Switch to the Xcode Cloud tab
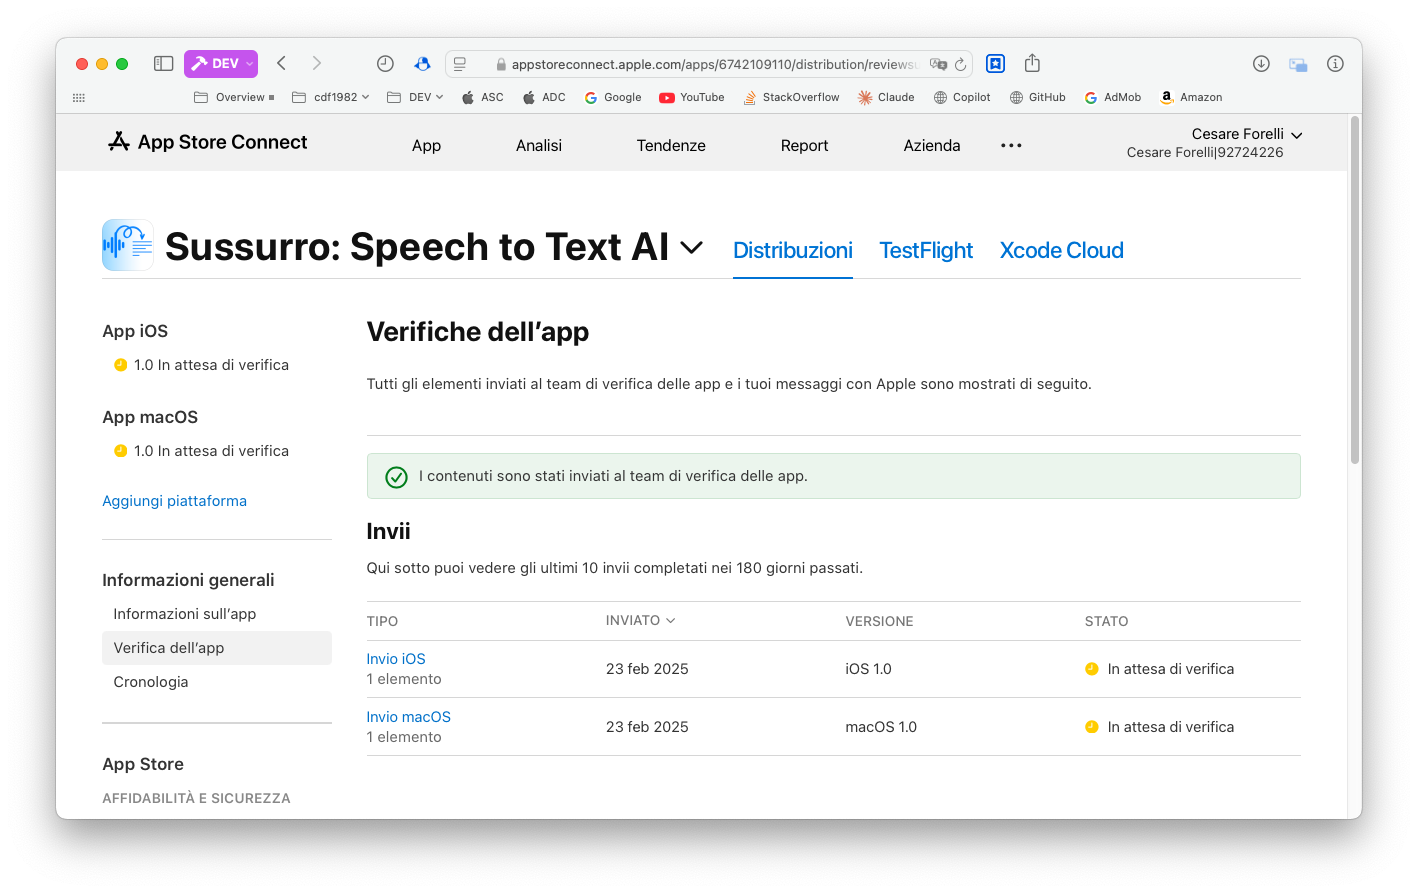Screen dimensions: 1418x893 click(x=1062, y=251)
